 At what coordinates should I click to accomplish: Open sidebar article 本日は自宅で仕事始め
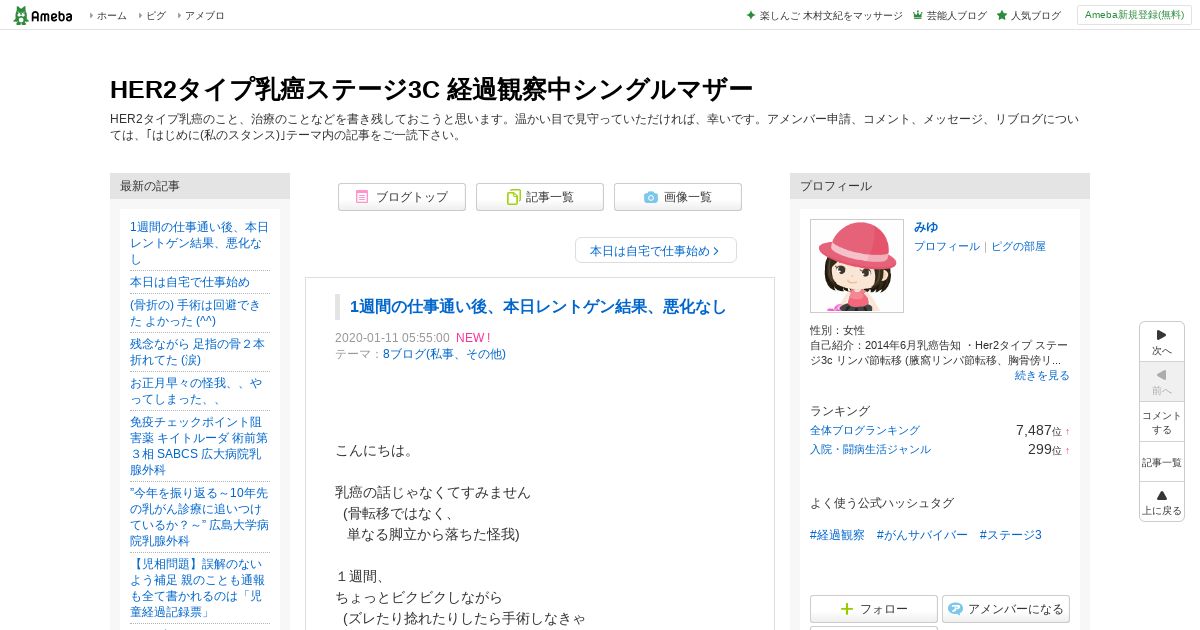click(x=190, y=282)
